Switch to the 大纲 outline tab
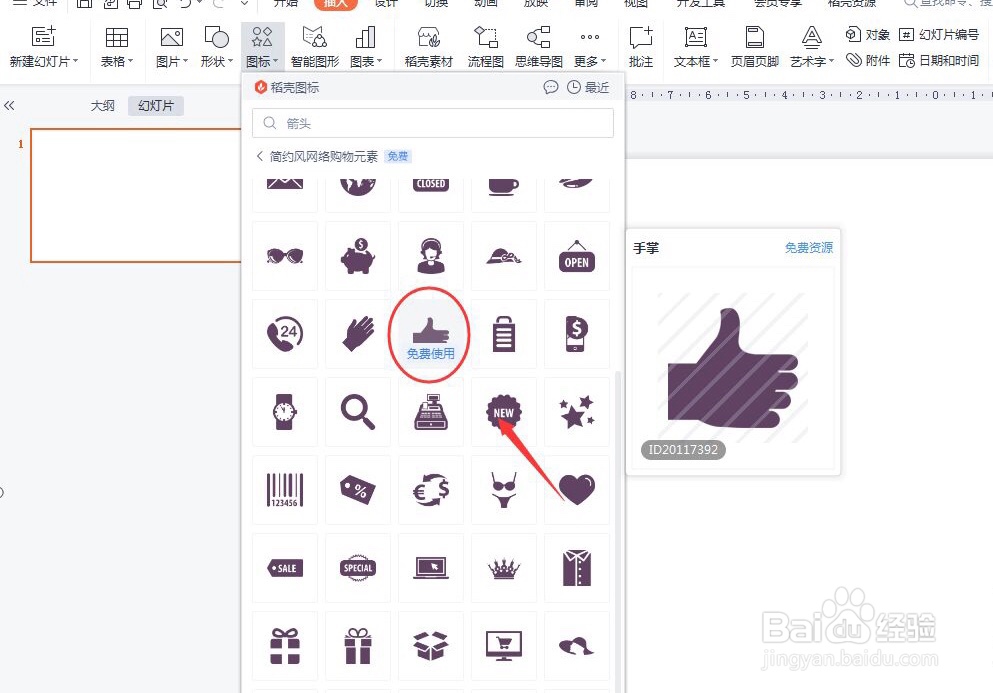993x693 pixels. point(102,106)
